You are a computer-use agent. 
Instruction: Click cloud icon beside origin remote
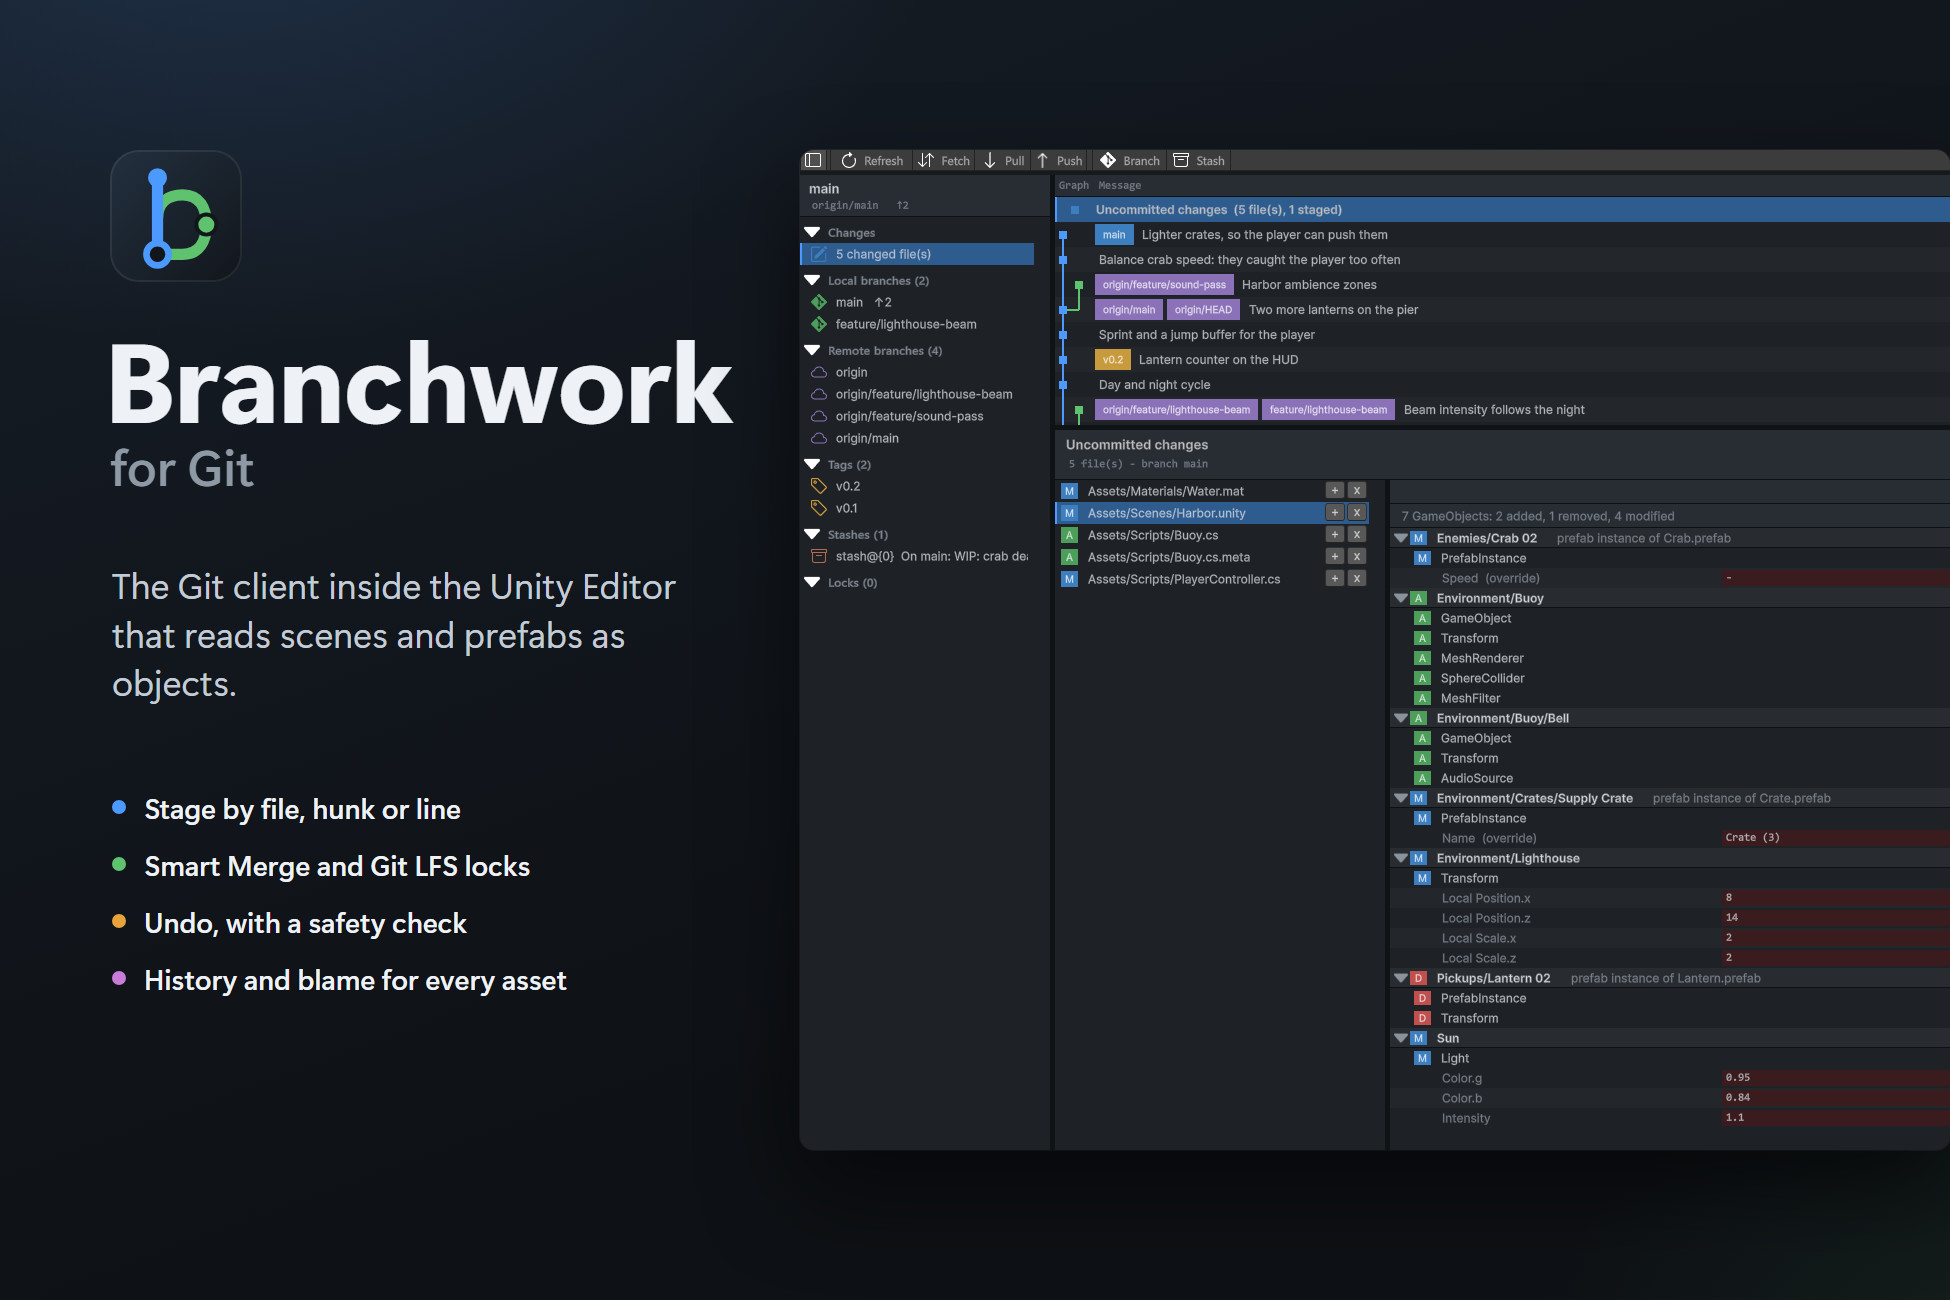tap(818, 372)
